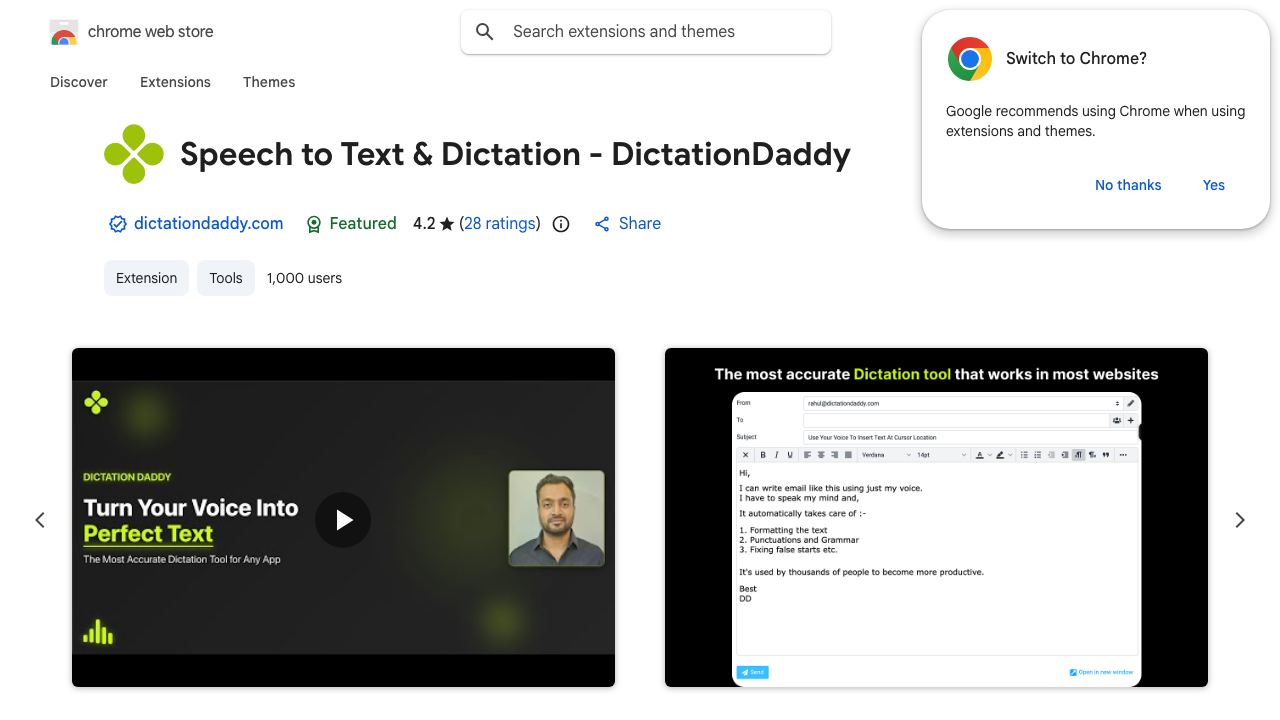
Task: Click the Speech to Text & Dictation title
Action: point(515,154)
